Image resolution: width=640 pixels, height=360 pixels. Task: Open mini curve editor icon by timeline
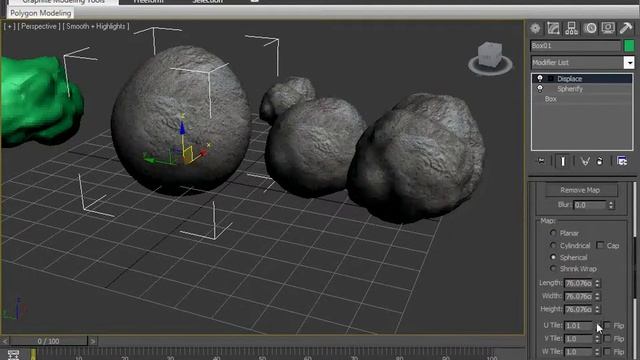(13, 354)
